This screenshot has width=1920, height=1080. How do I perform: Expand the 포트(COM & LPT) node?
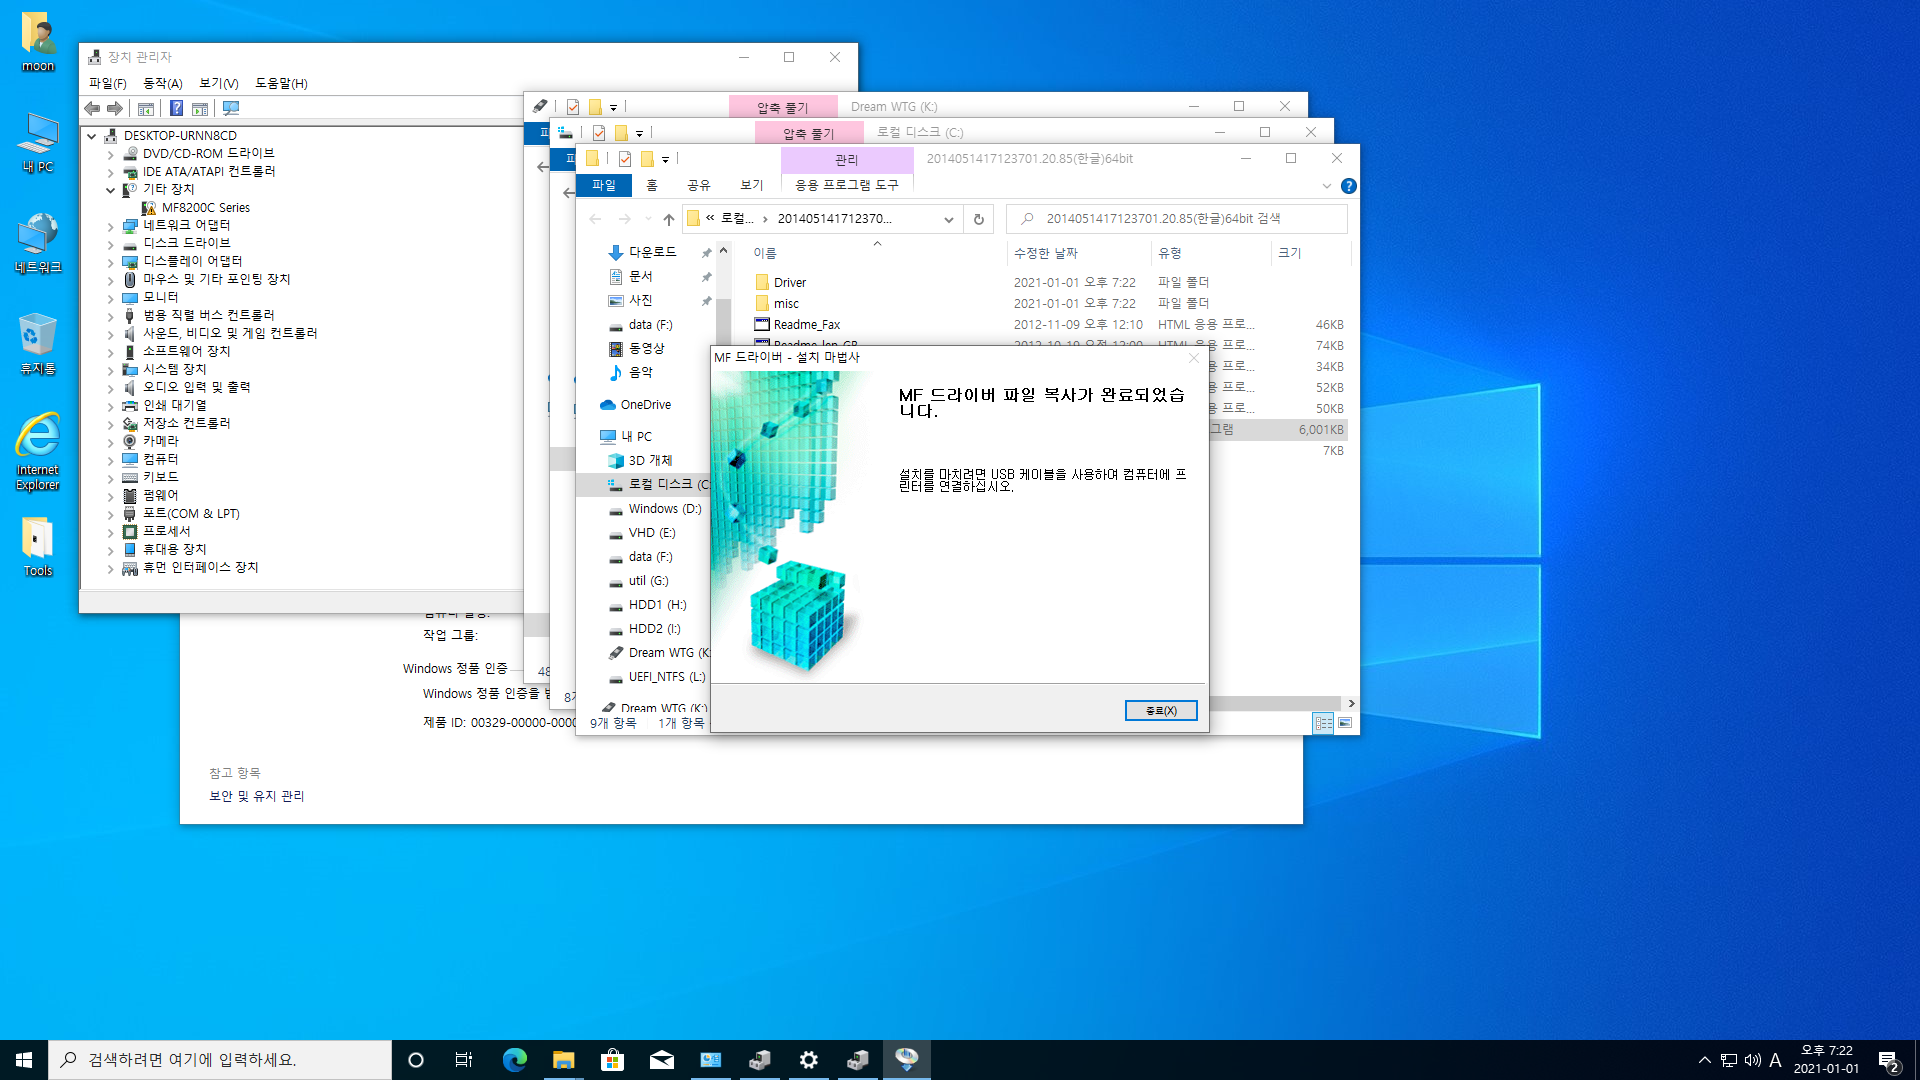click(110, 515)
